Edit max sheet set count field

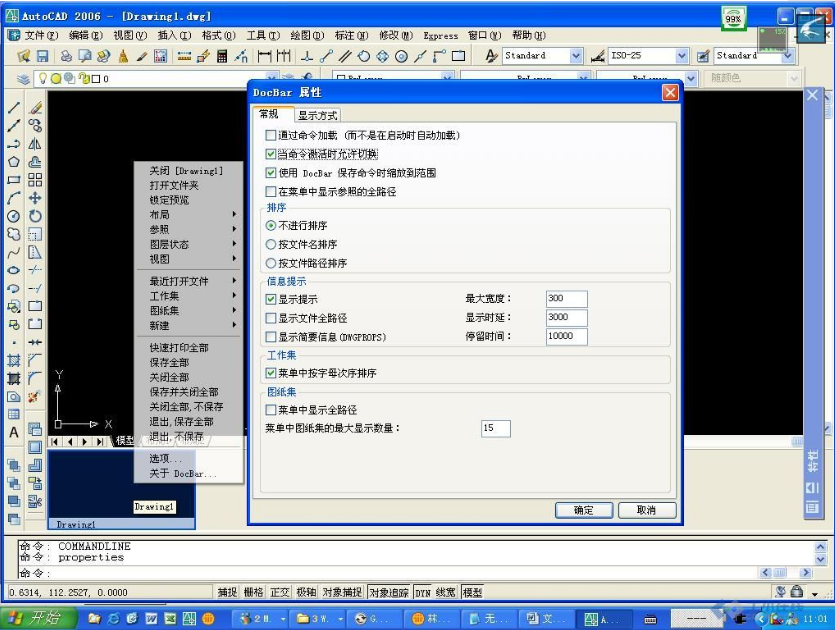click(496, 428)
